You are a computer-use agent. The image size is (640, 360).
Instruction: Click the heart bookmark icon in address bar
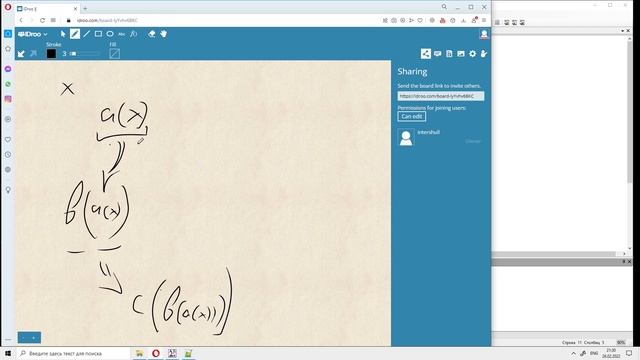(x=420, y=20)
